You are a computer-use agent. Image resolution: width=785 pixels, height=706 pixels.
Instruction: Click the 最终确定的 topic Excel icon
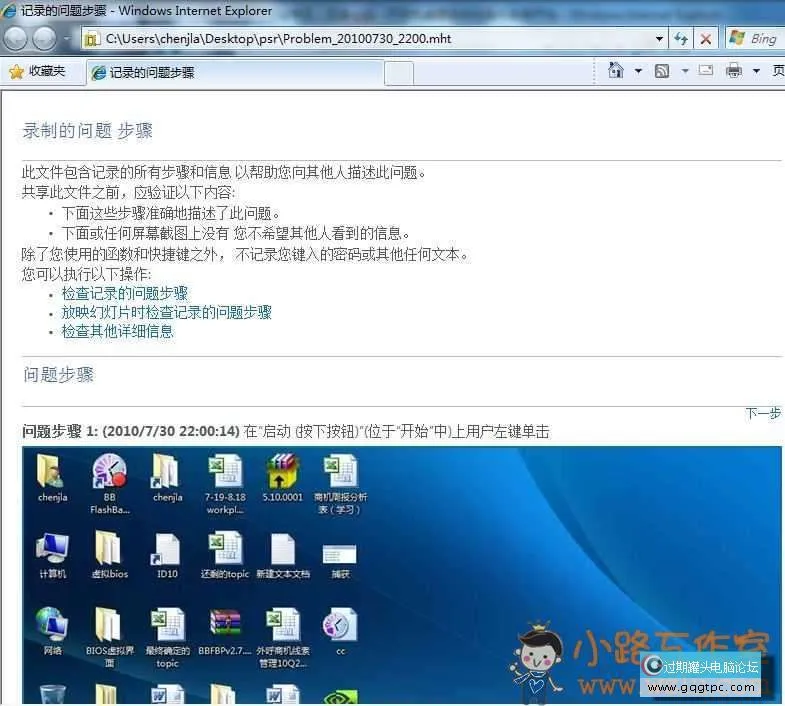[167, 637]
